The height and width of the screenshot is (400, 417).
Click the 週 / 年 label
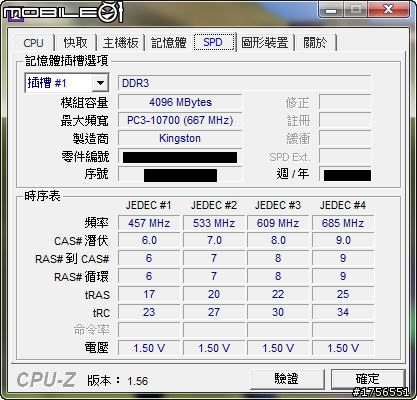[293, 174]
